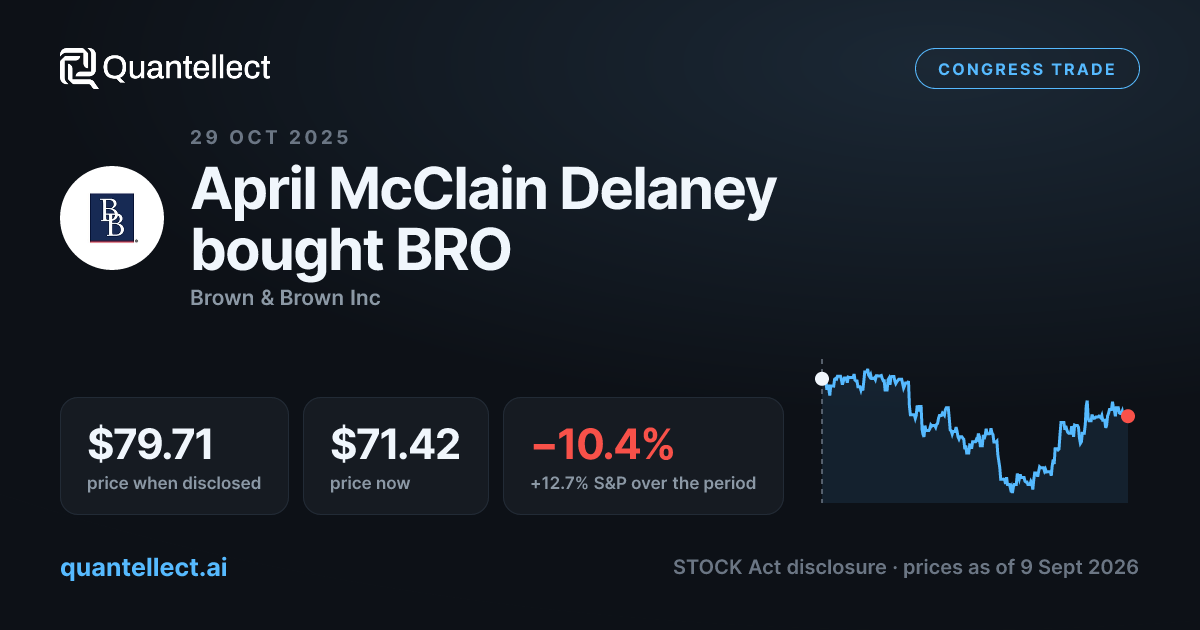Click the dashed vertical disclosure line
Viewport: 1200px width, 630px height.
(x=822, y=430)
